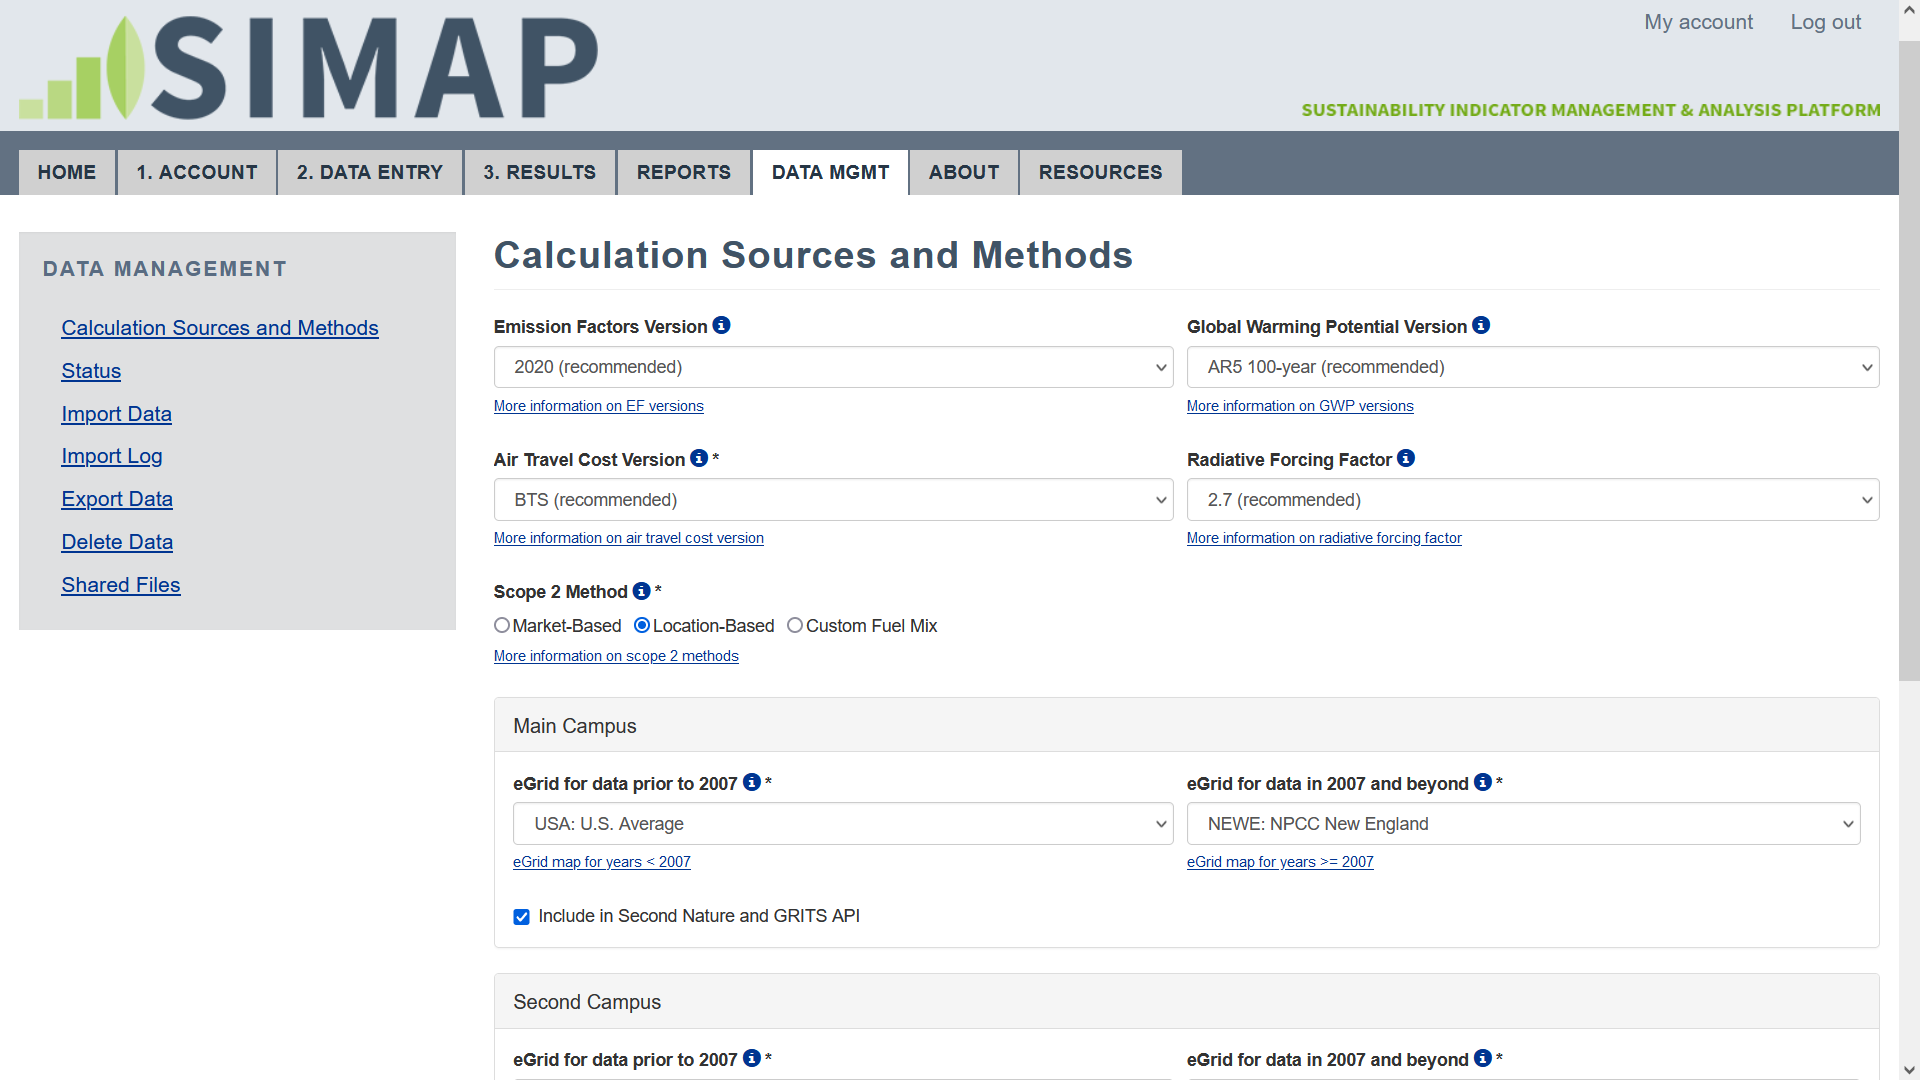Click the Global Warming Potential Version info icon
This screenshot has width=1920, height=1080.
(x=1481, y=326)
